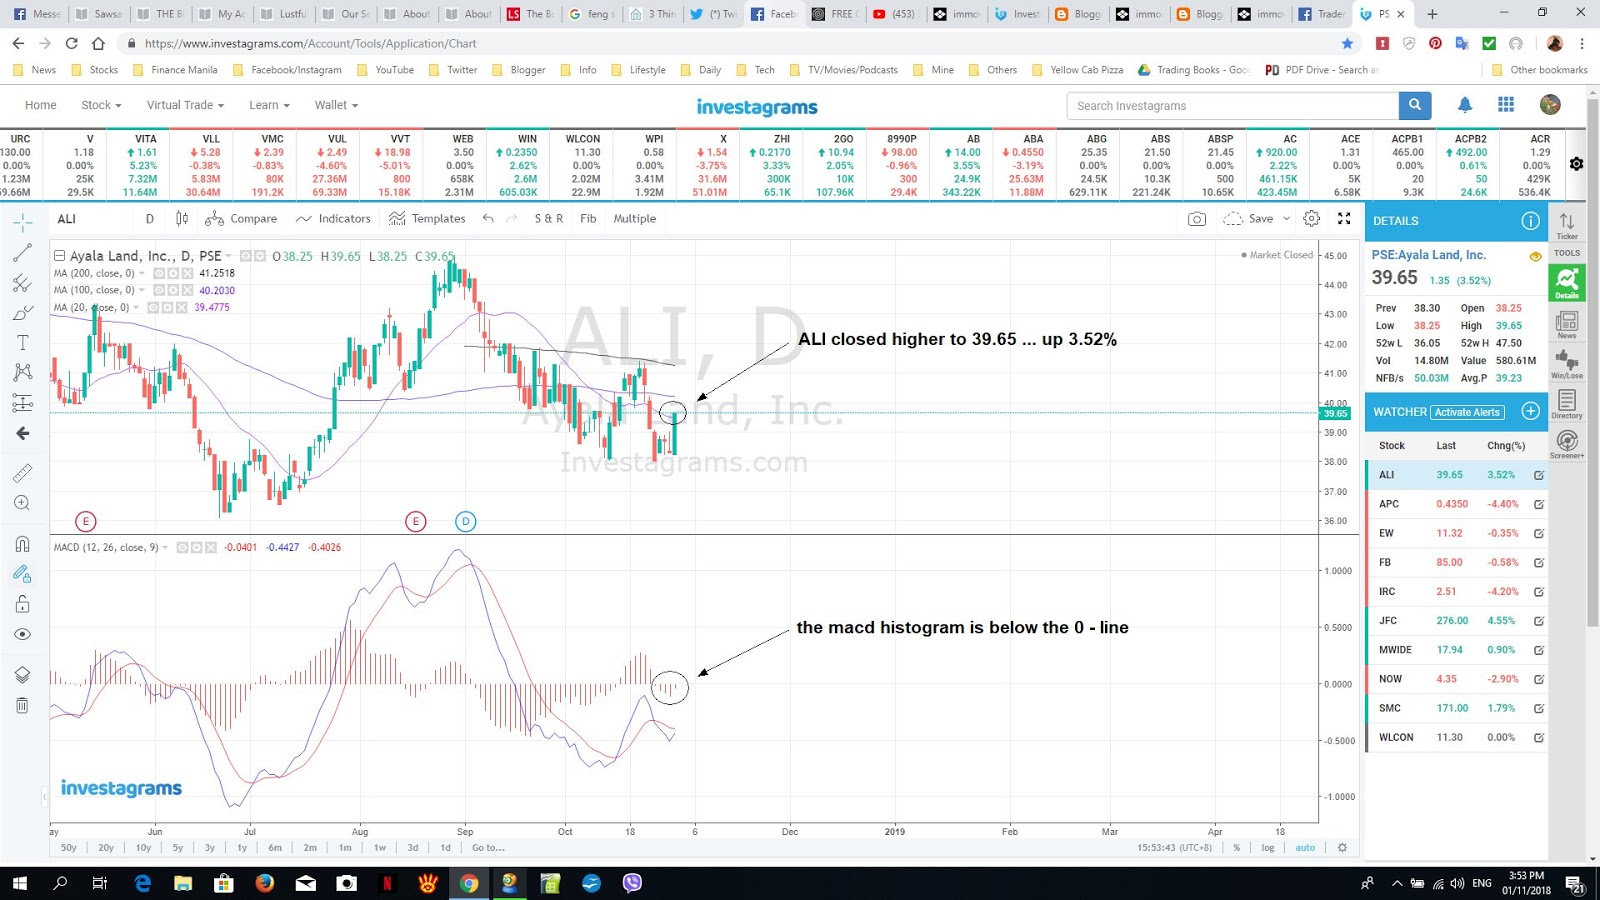The height and width of the screenshot is (900, 1600).
Task: Open the MACD (12, 26, close, 9) dropdown arrow
Action: click(165, 547)
